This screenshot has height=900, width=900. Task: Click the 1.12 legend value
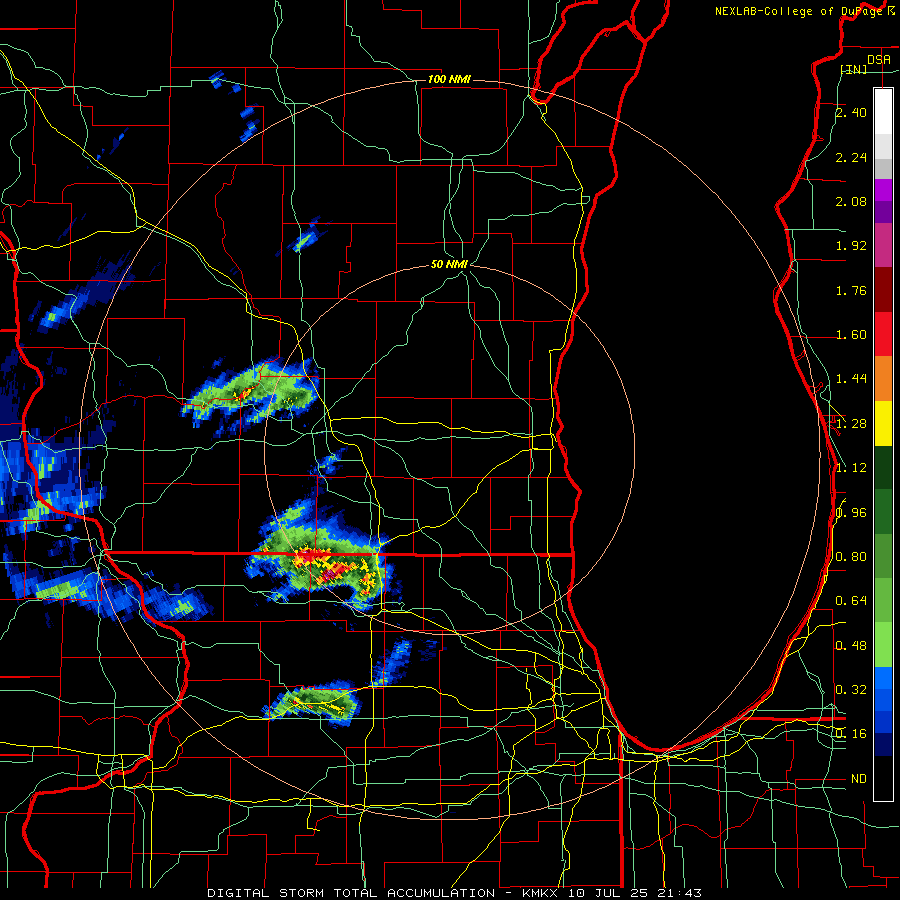tap(851, 468)
